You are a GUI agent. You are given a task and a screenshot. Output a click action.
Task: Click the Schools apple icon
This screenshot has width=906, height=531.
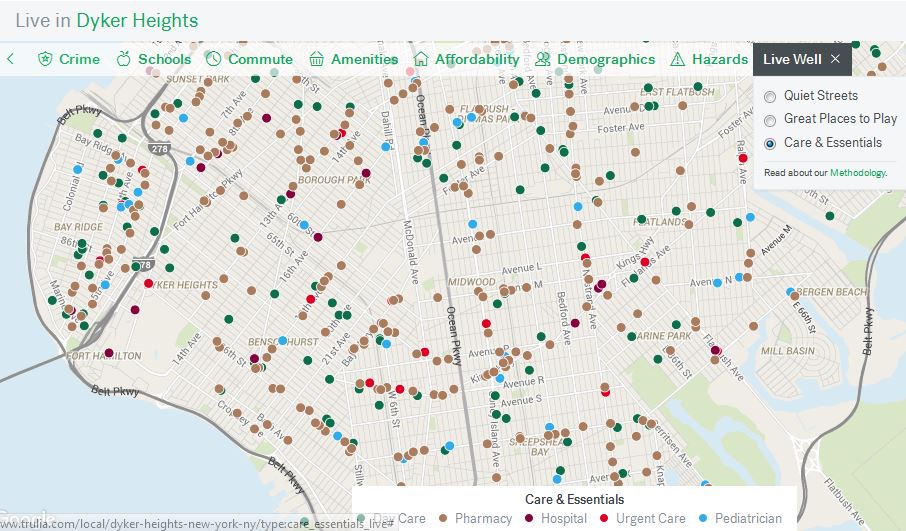(124, 59)
